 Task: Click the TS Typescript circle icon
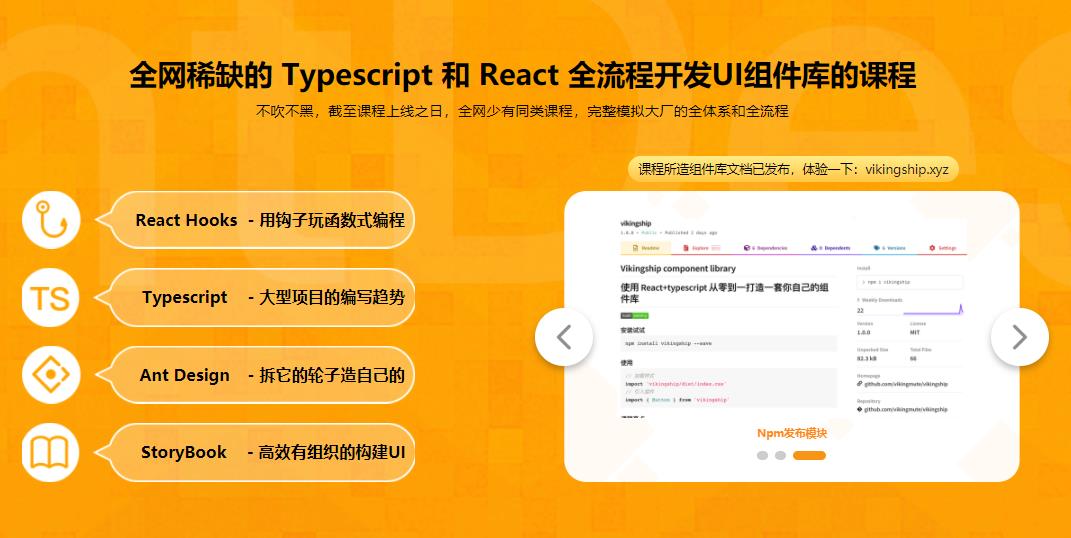tap(51, 298)
